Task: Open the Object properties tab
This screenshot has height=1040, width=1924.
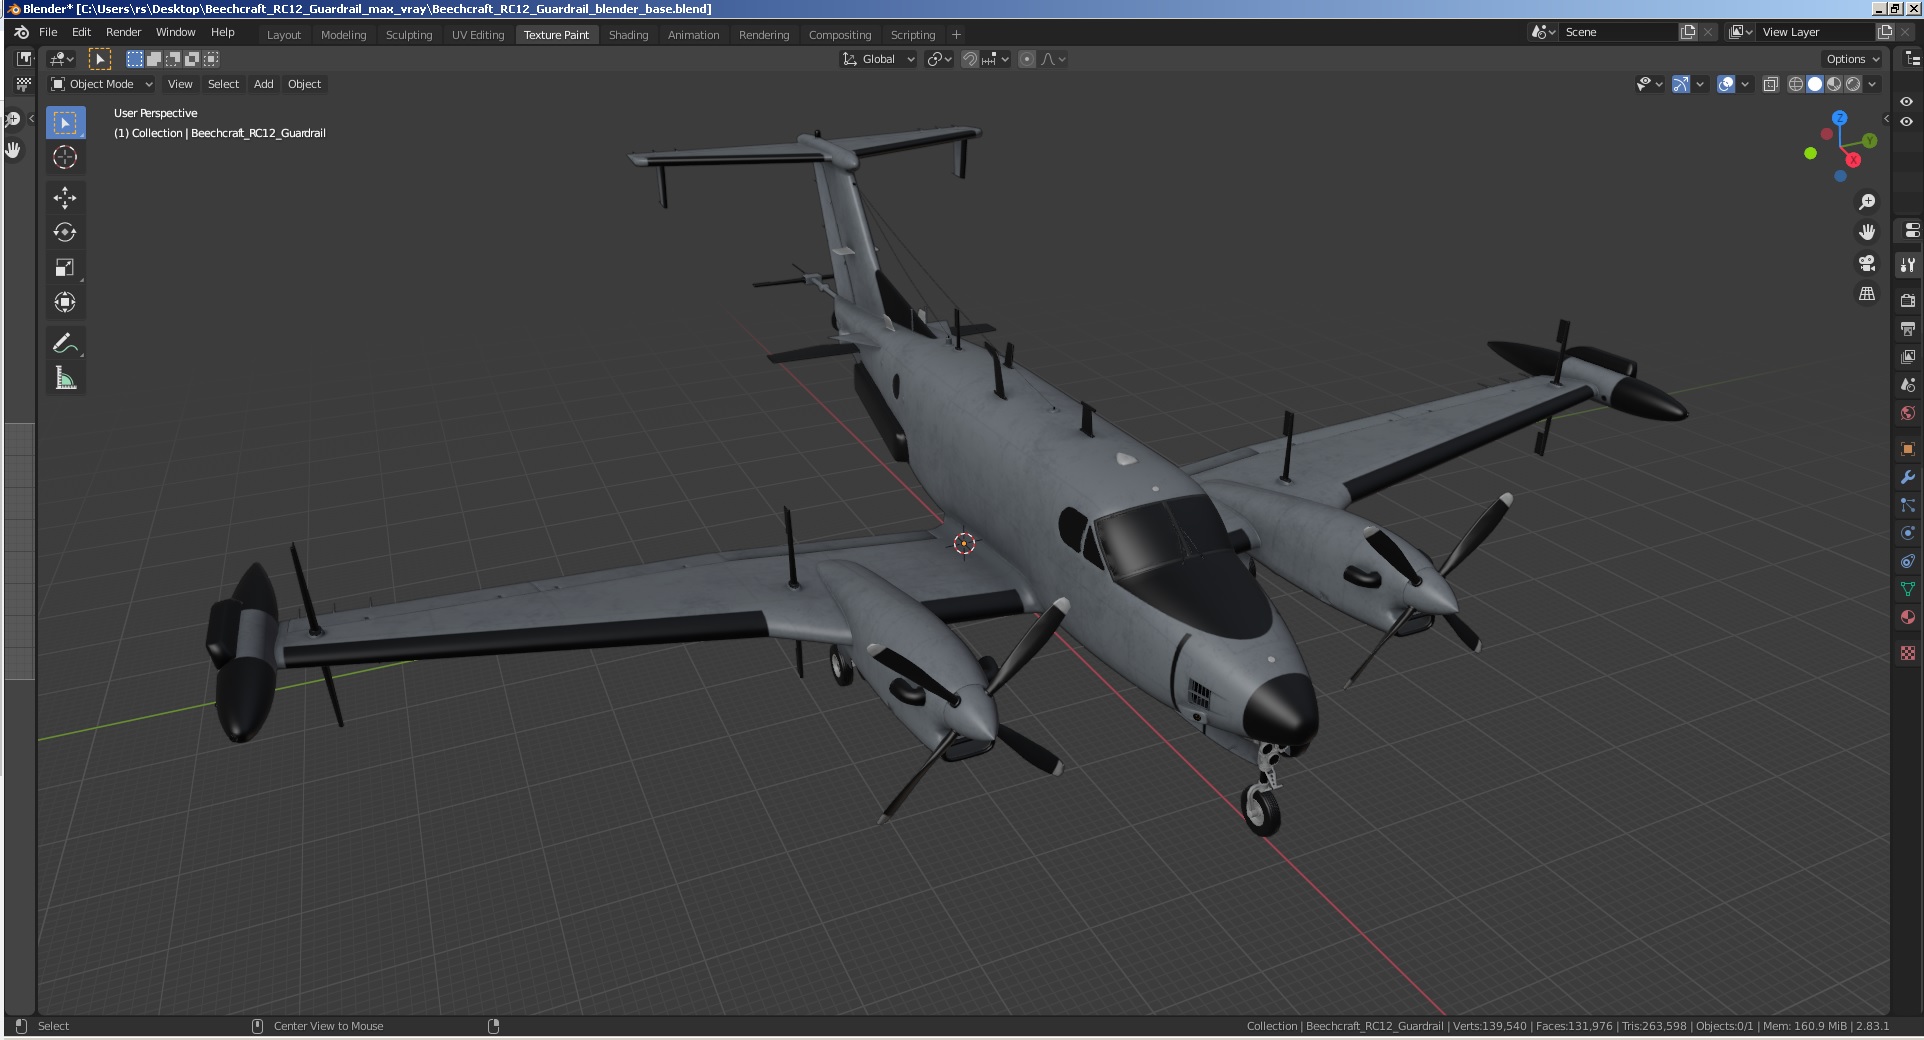Action: (x=1908, y=449)
